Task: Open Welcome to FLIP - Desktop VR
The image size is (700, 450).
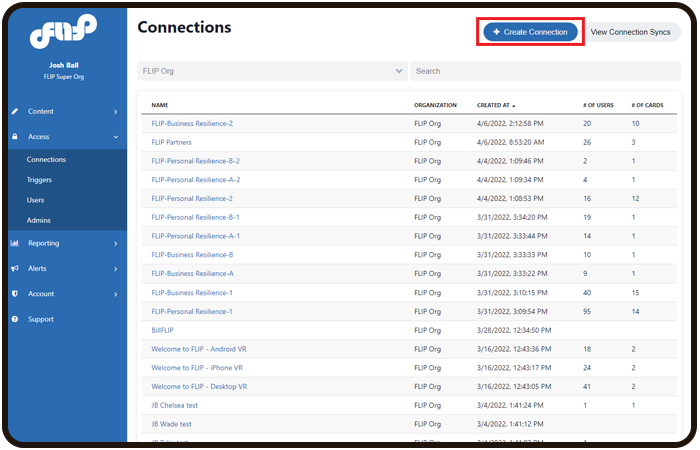Action: click(x=199, y=387)
